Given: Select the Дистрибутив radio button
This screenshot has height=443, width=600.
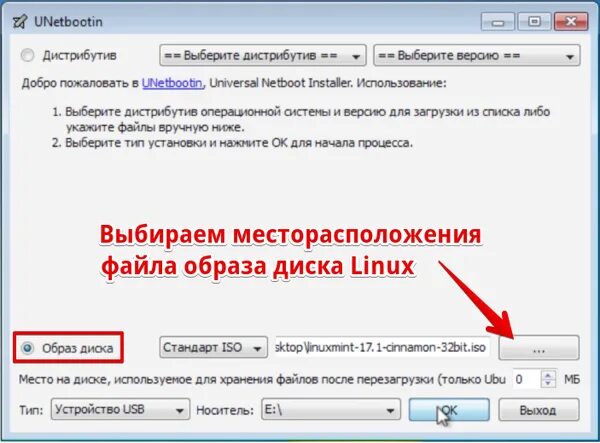Looking at the screenshot, I should 28,55.
